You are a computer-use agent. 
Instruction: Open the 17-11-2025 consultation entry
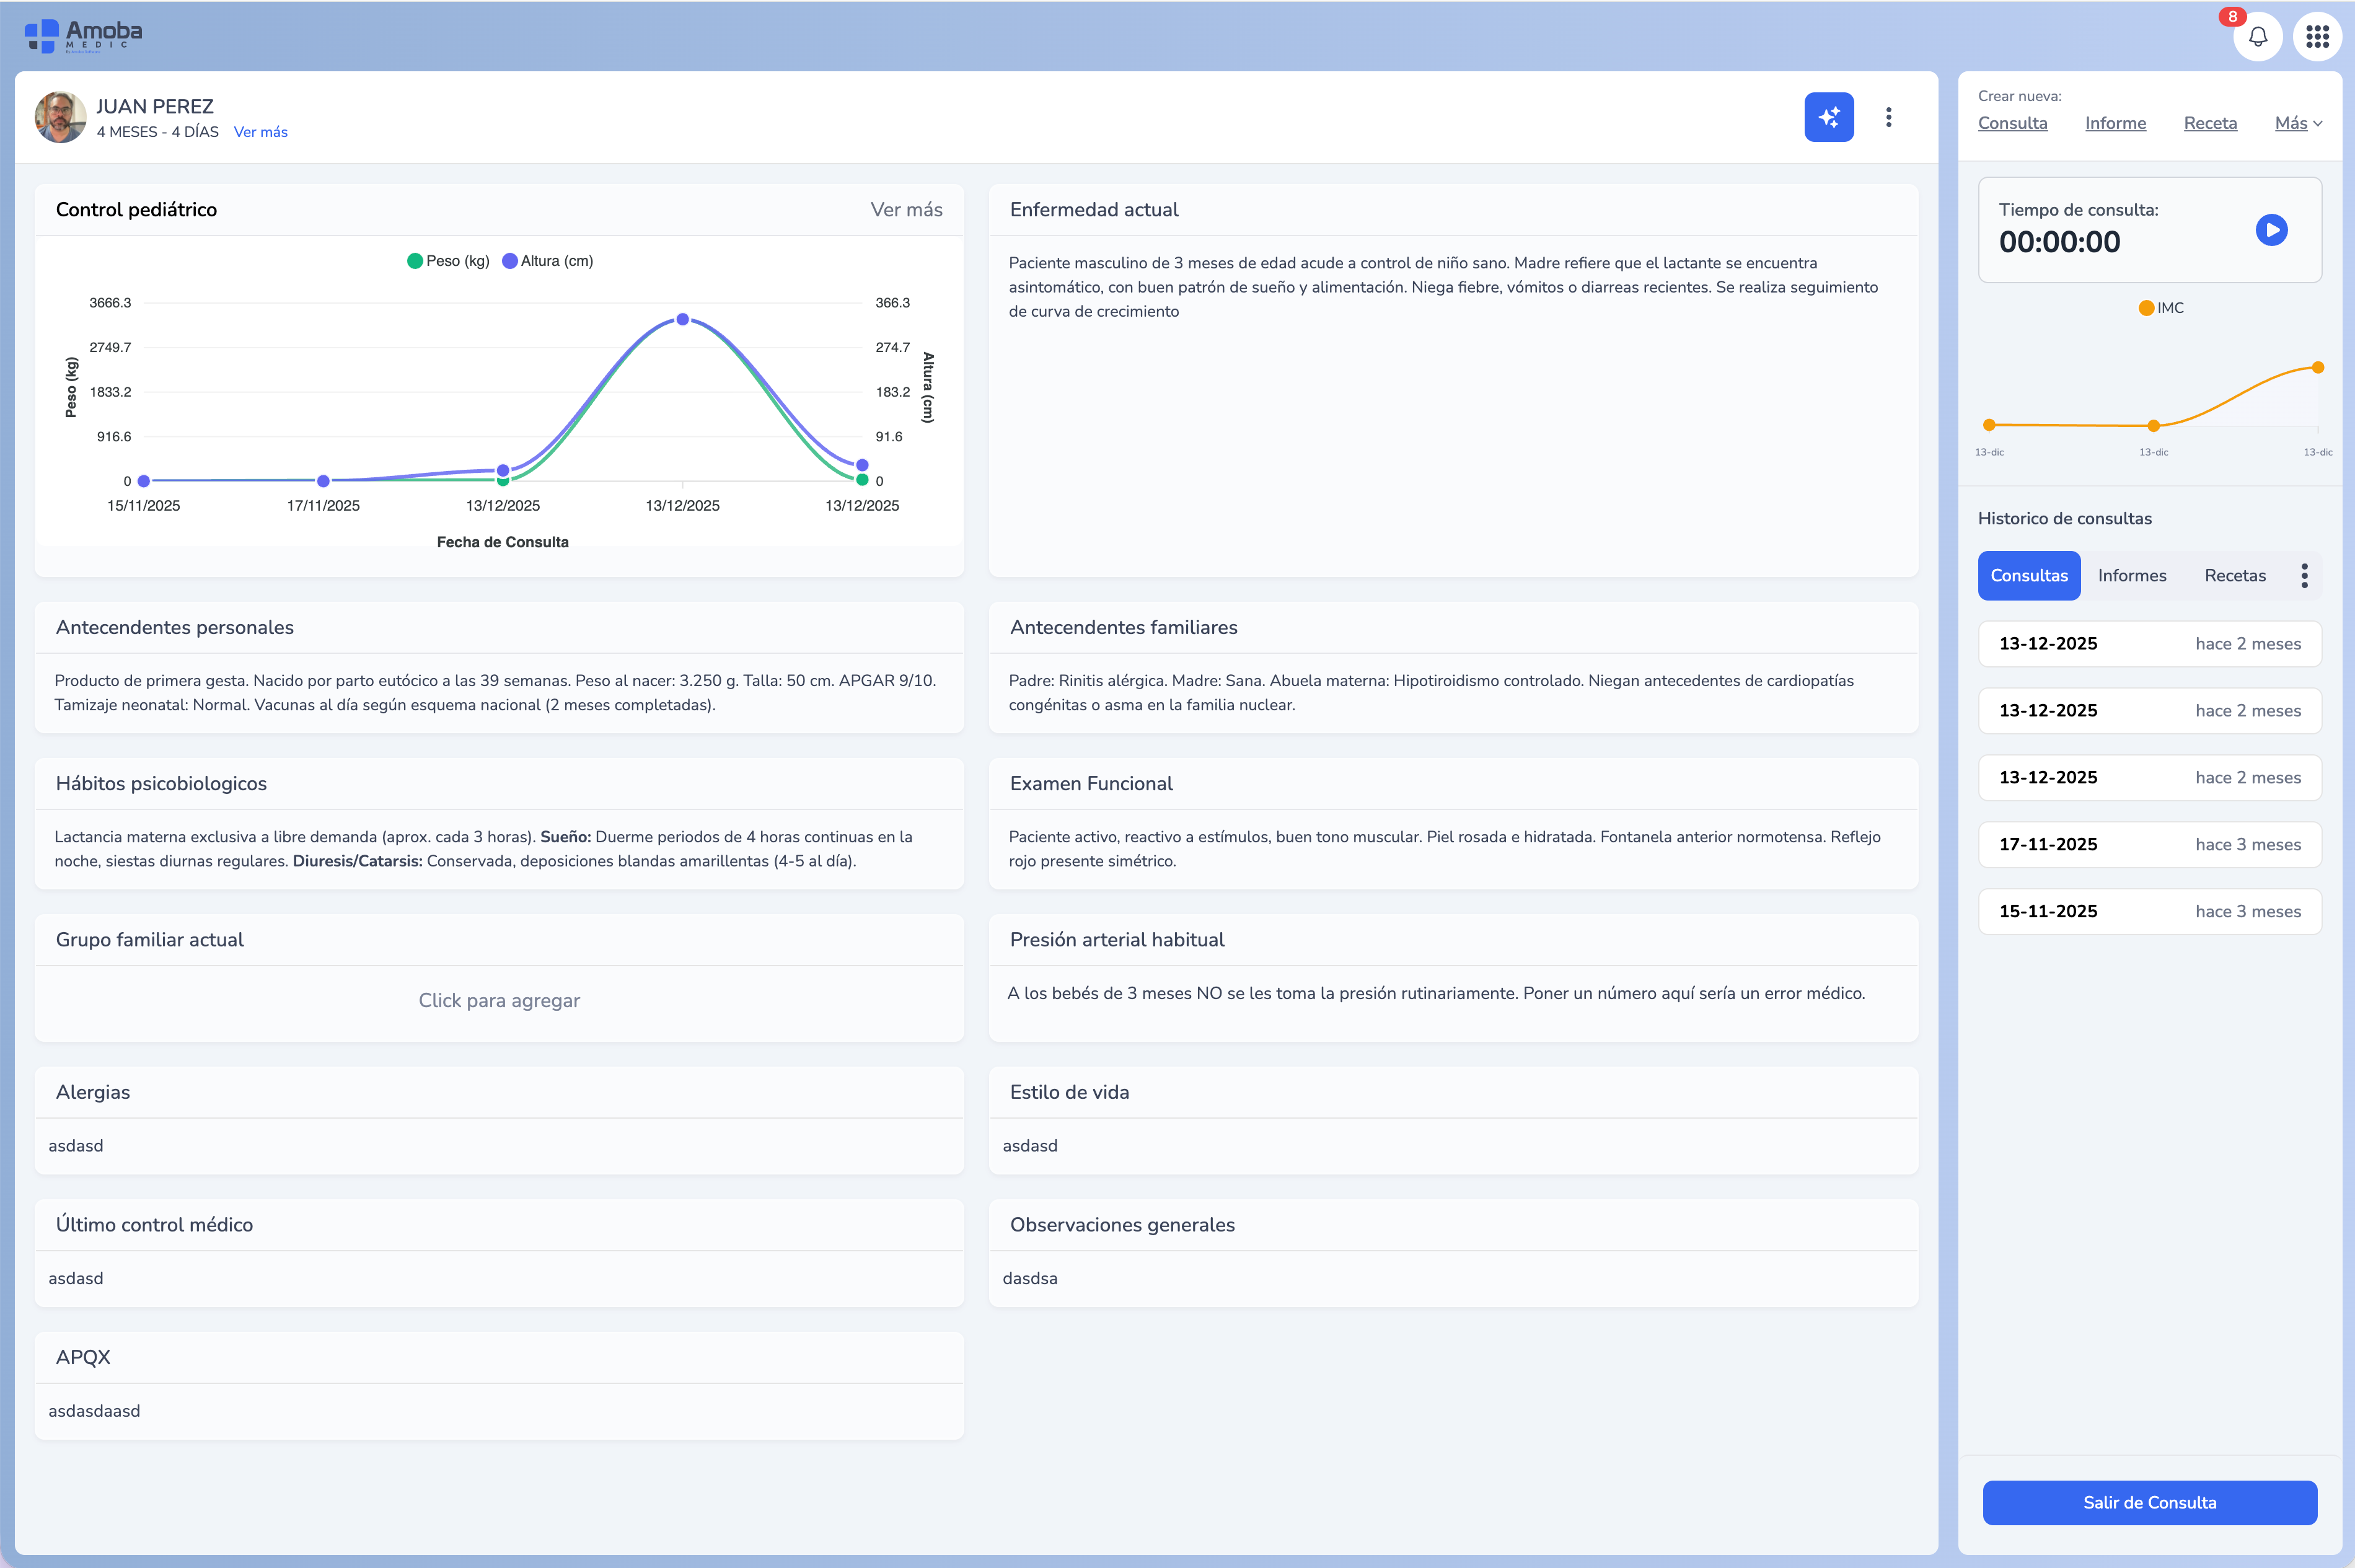coord(2149,844)
